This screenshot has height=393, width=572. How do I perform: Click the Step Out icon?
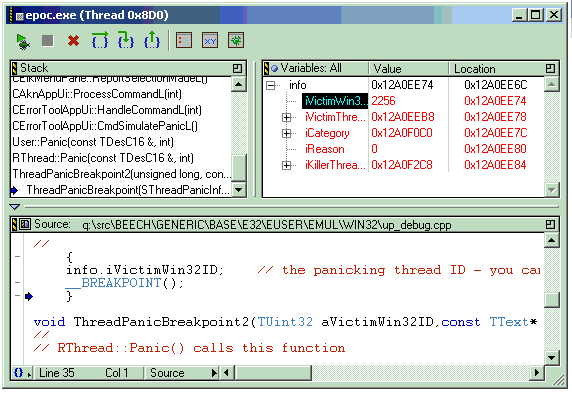152,40
